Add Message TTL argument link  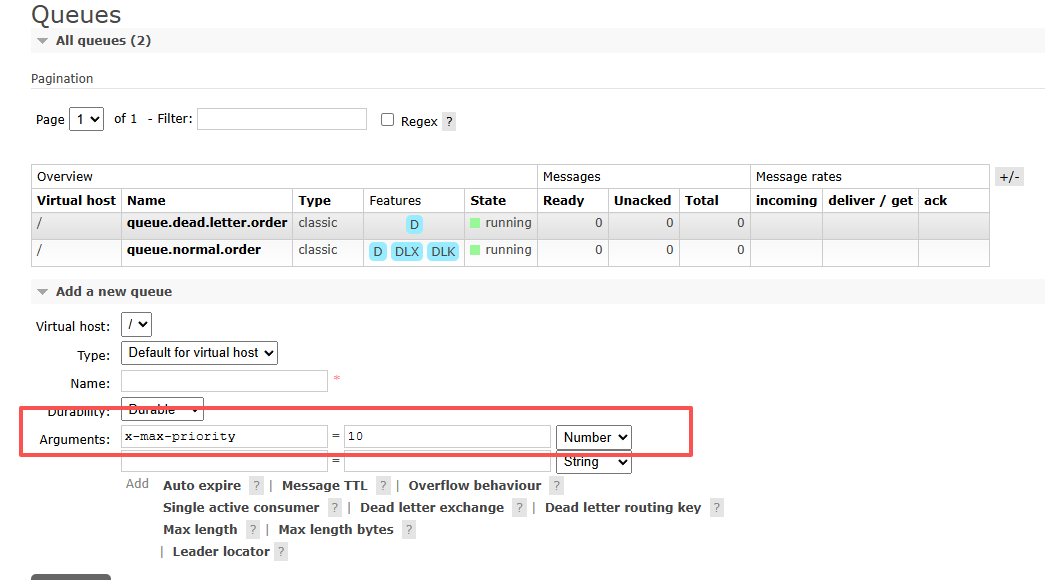tap(324, 486)
